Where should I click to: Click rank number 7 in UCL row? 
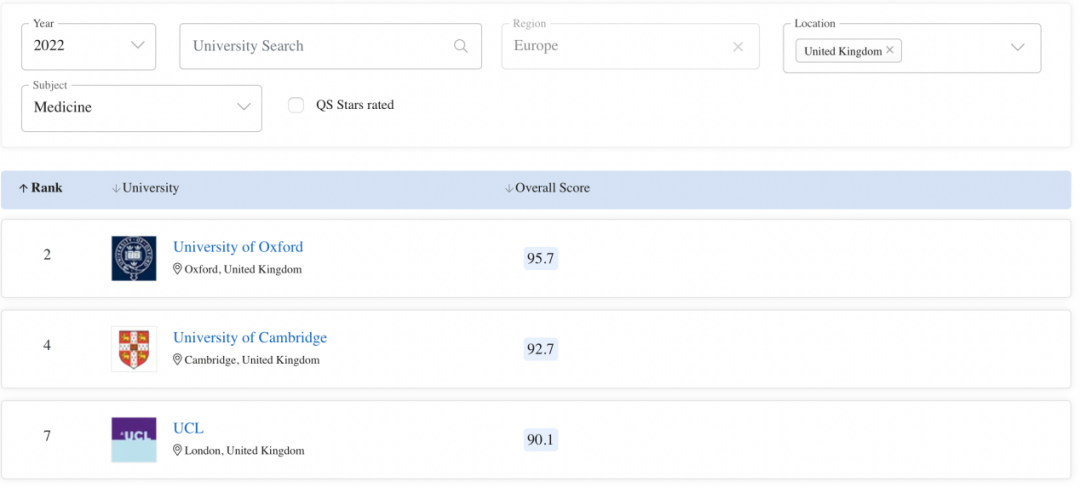coord(47,436)
